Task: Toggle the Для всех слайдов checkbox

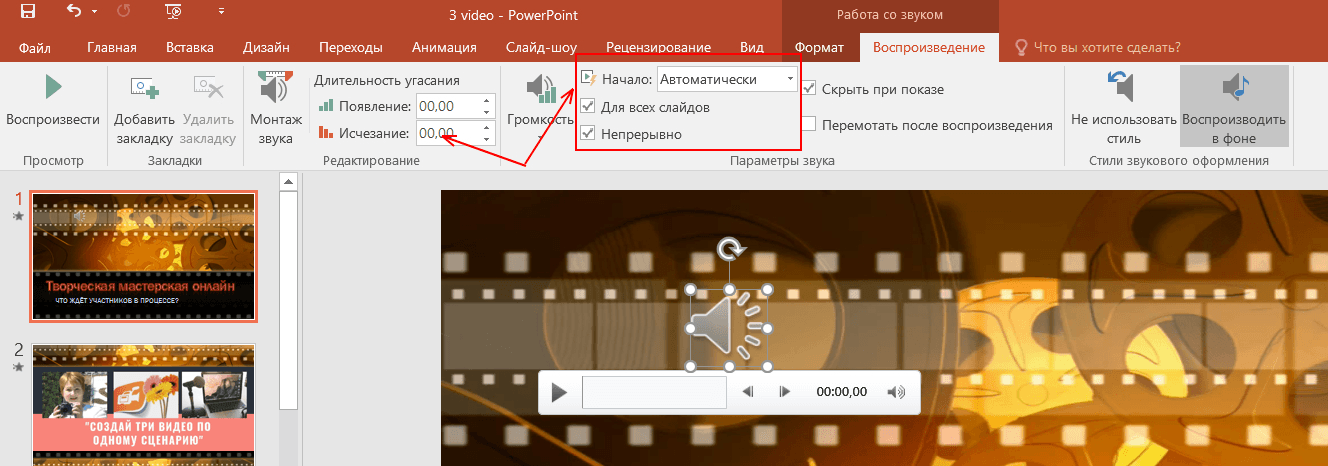Action: click(x=588, y=107)
